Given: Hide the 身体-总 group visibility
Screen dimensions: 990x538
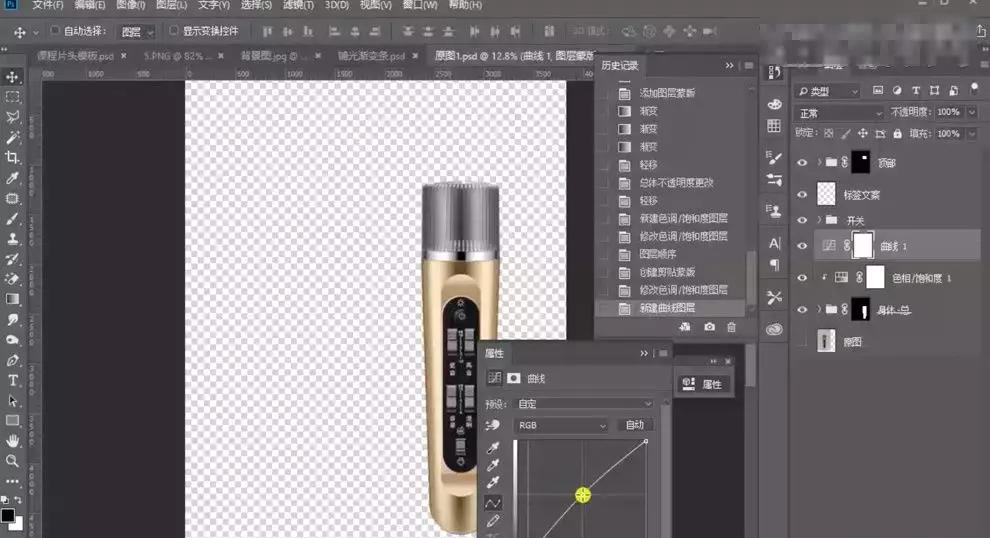Looking at the screenshot, I should [802, 309].
